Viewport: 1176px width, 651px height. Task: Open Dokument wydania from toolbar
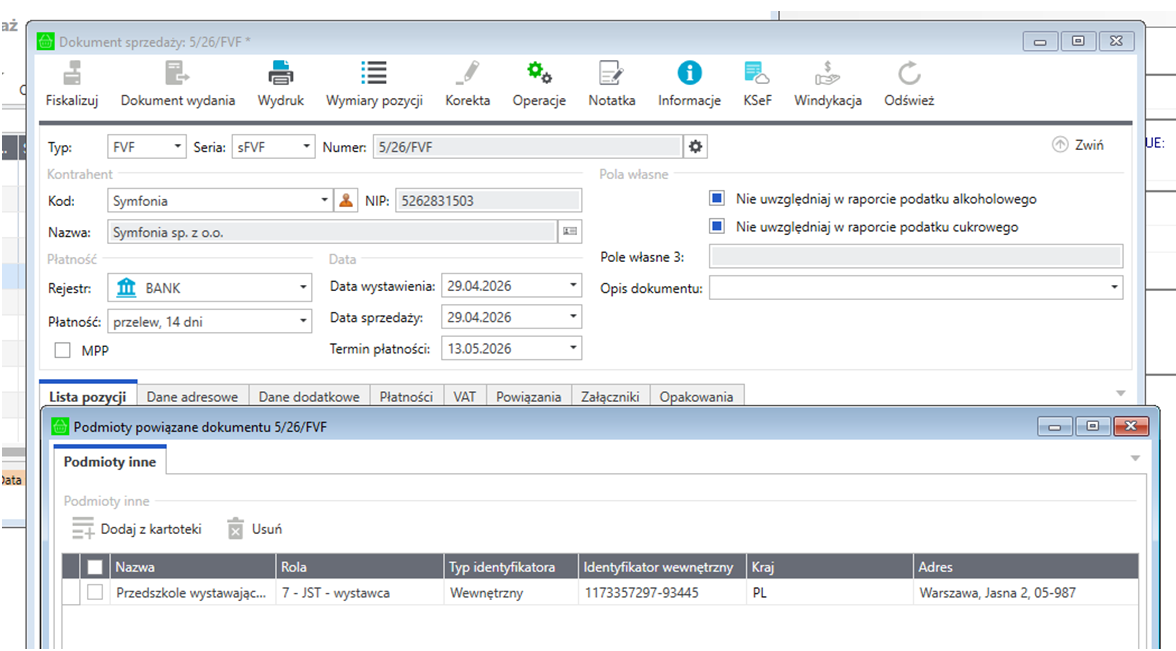tap(177, 74)
